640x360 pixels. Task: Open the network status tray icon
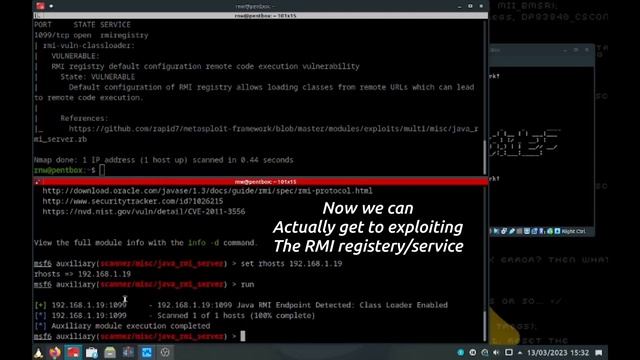click(484, 352)
